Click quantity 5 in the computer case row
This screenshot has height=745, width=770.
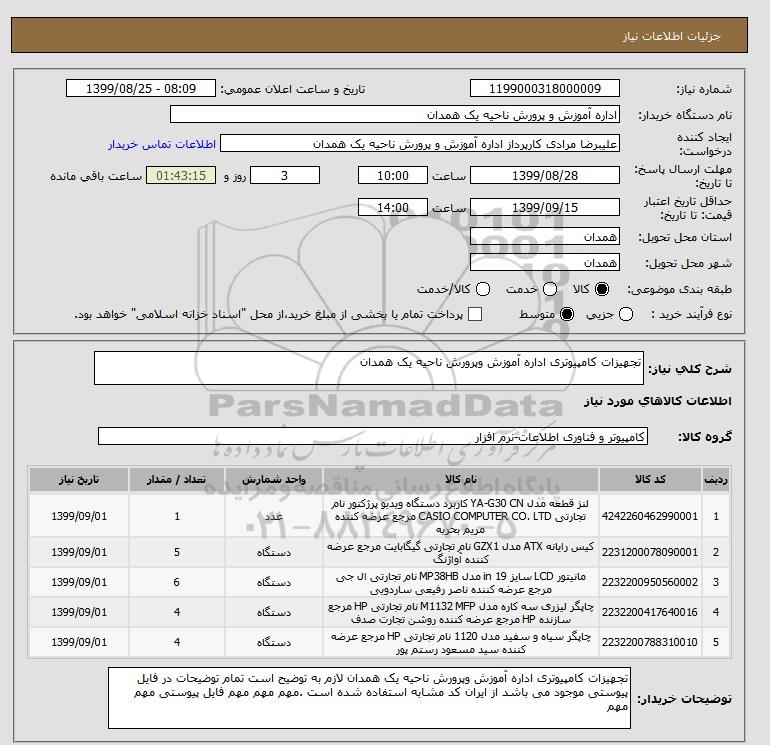pos(177,552)
